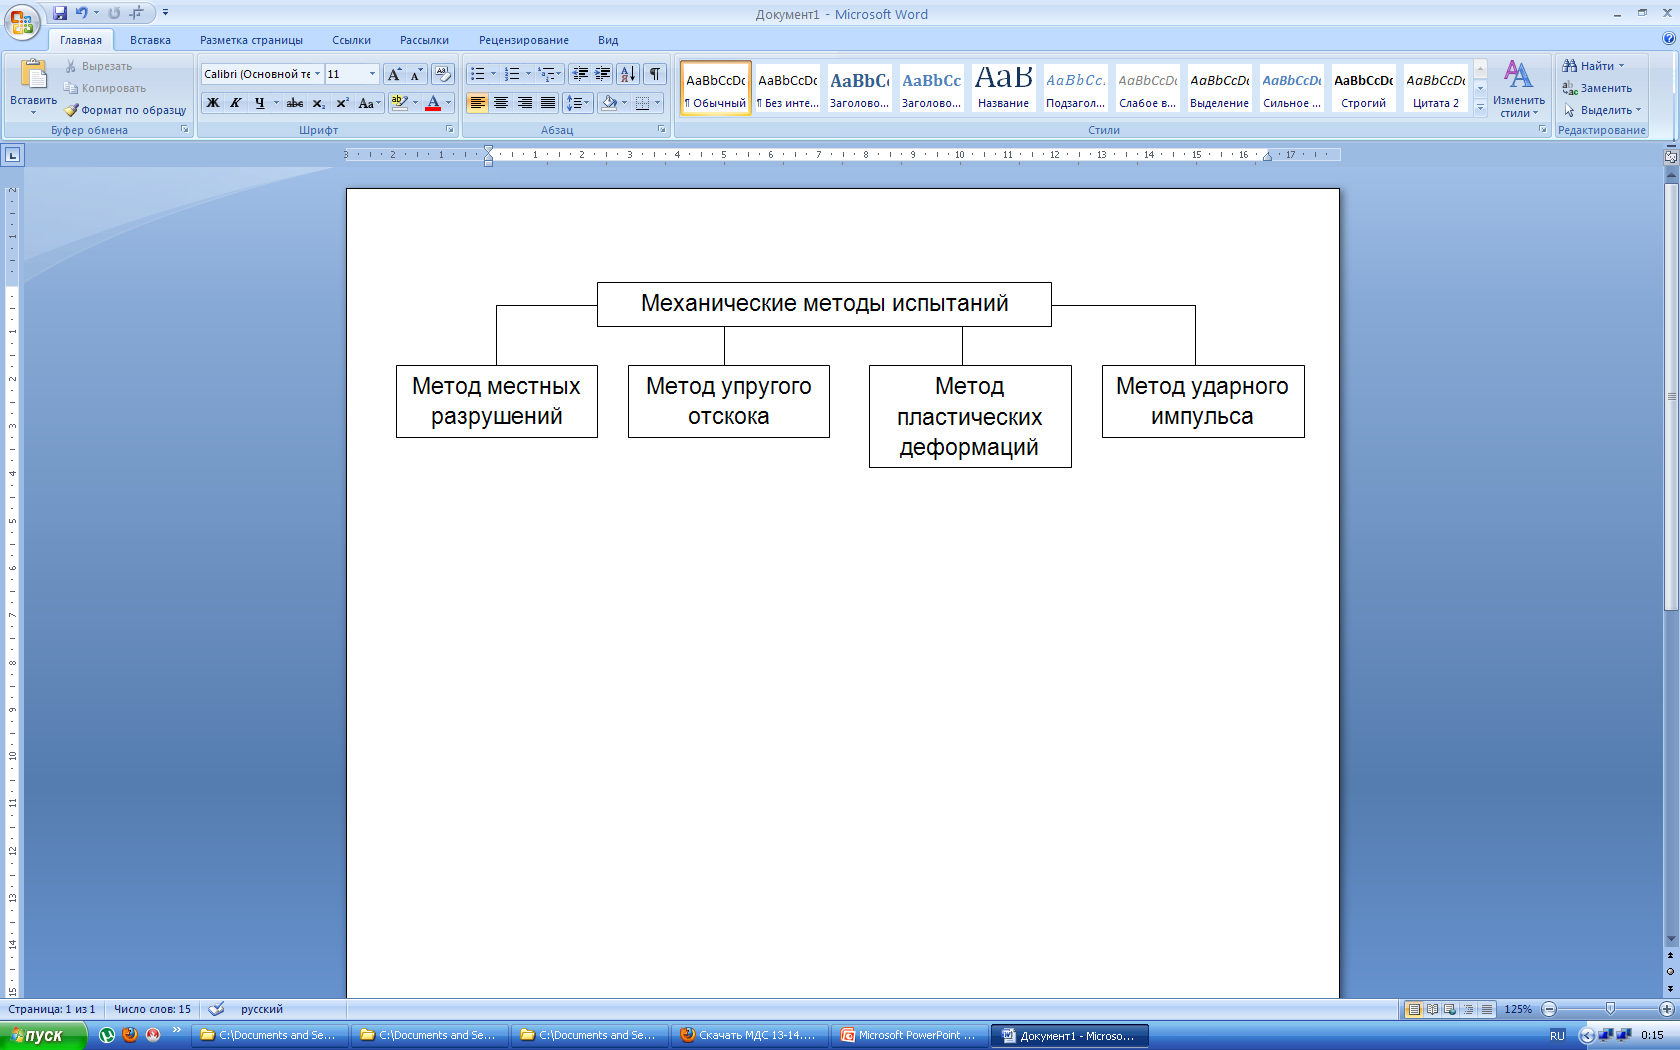
Task: Toggle italic (К) formatting
Action: click(x=236, y=103)
